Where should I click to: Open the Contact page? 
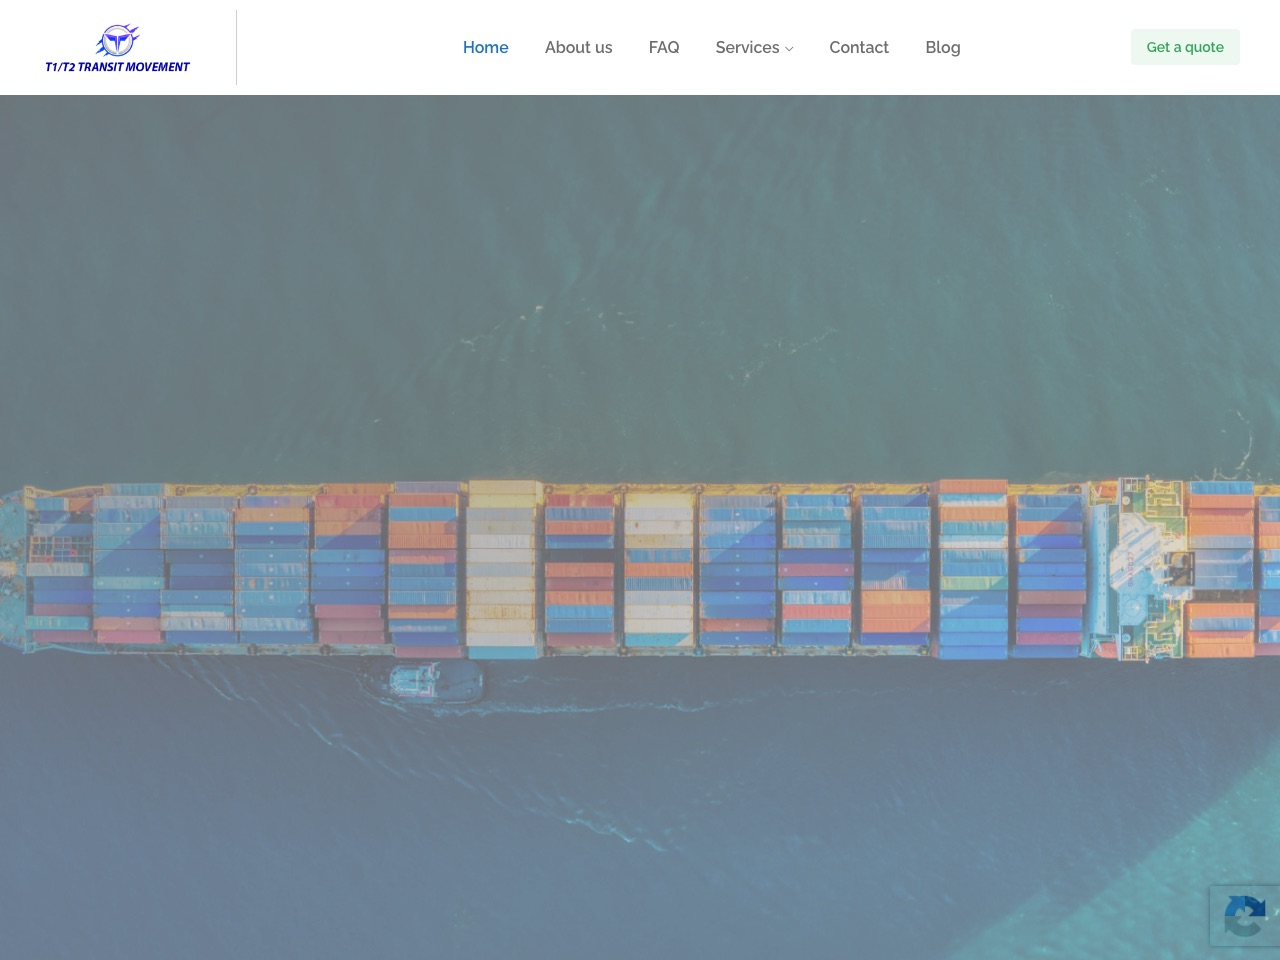[859, 47]
